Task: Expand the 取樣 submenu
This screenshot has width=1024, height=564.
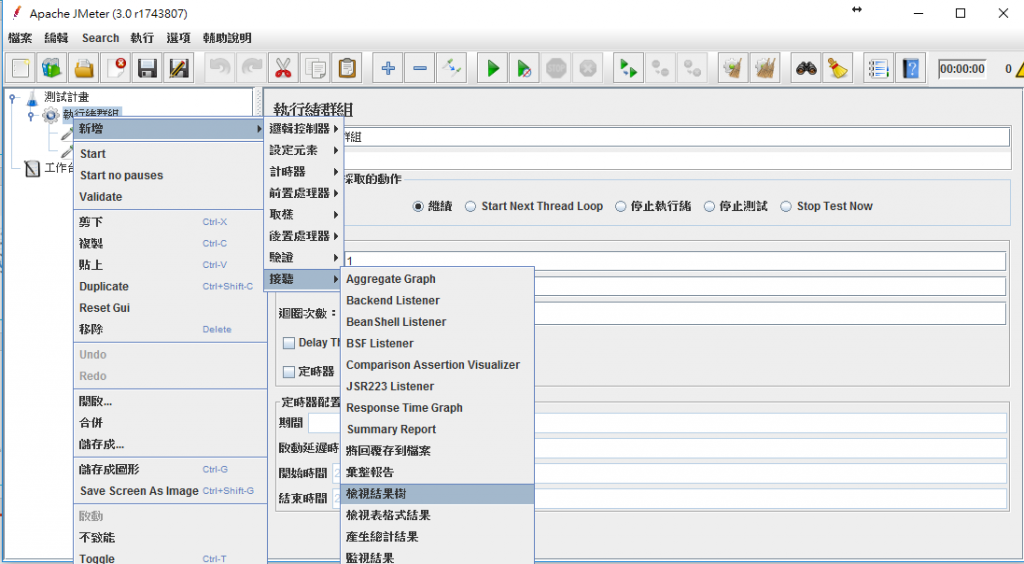Action: [304, 215]
